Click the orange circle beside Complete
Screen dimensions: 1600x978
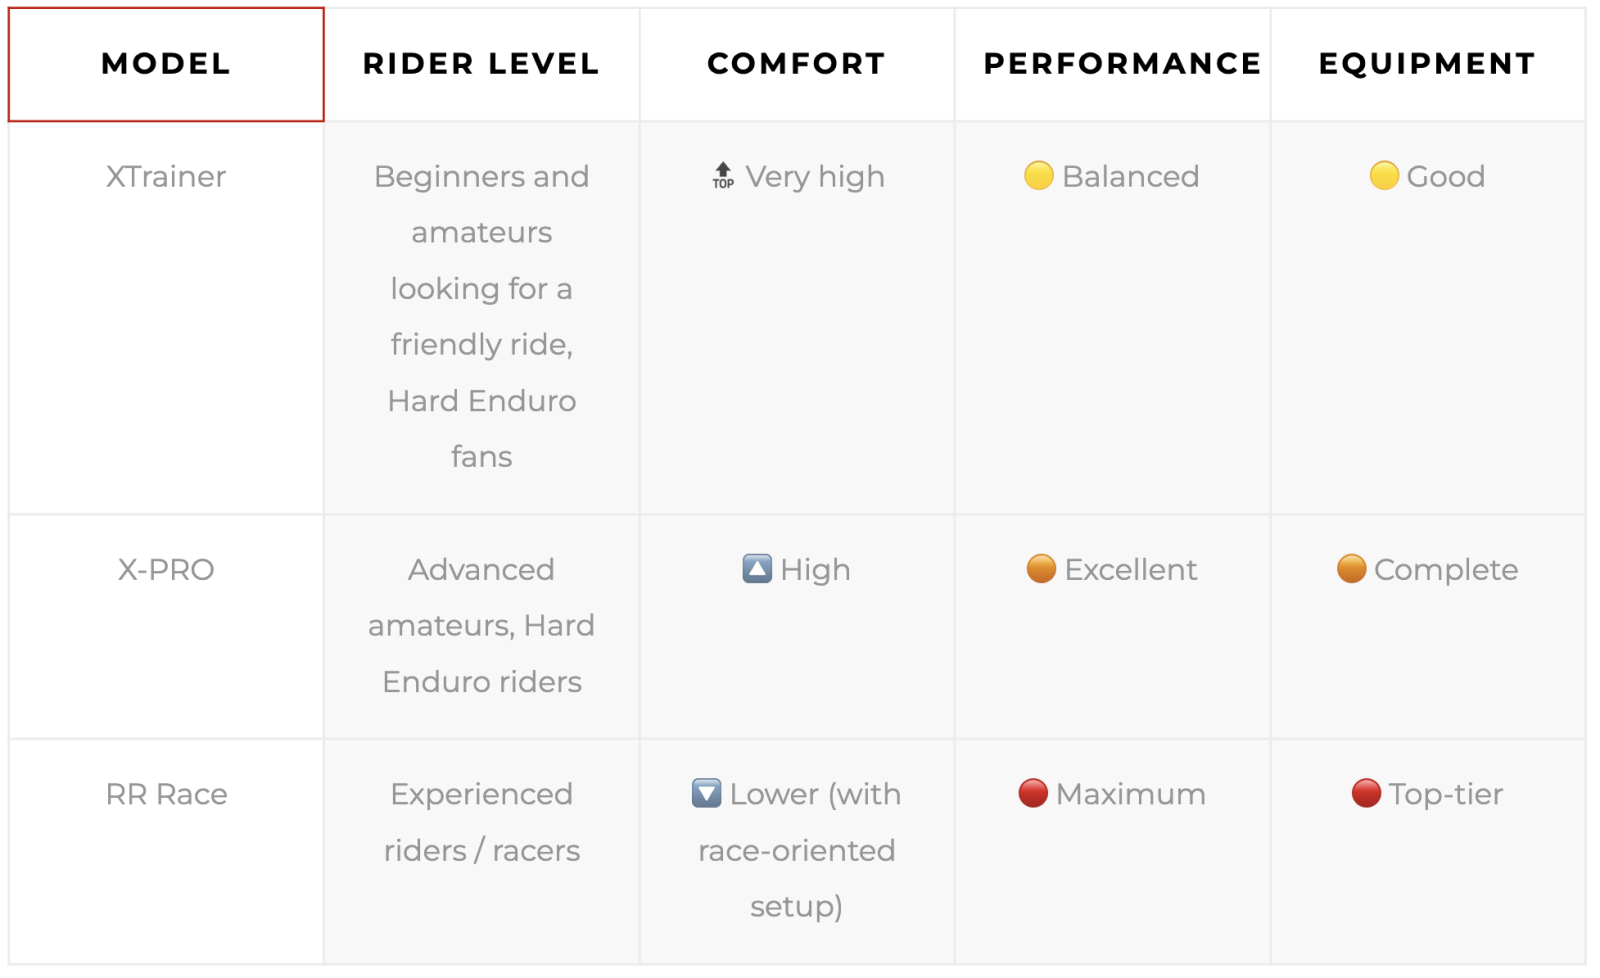click(x=1351, y=569)
